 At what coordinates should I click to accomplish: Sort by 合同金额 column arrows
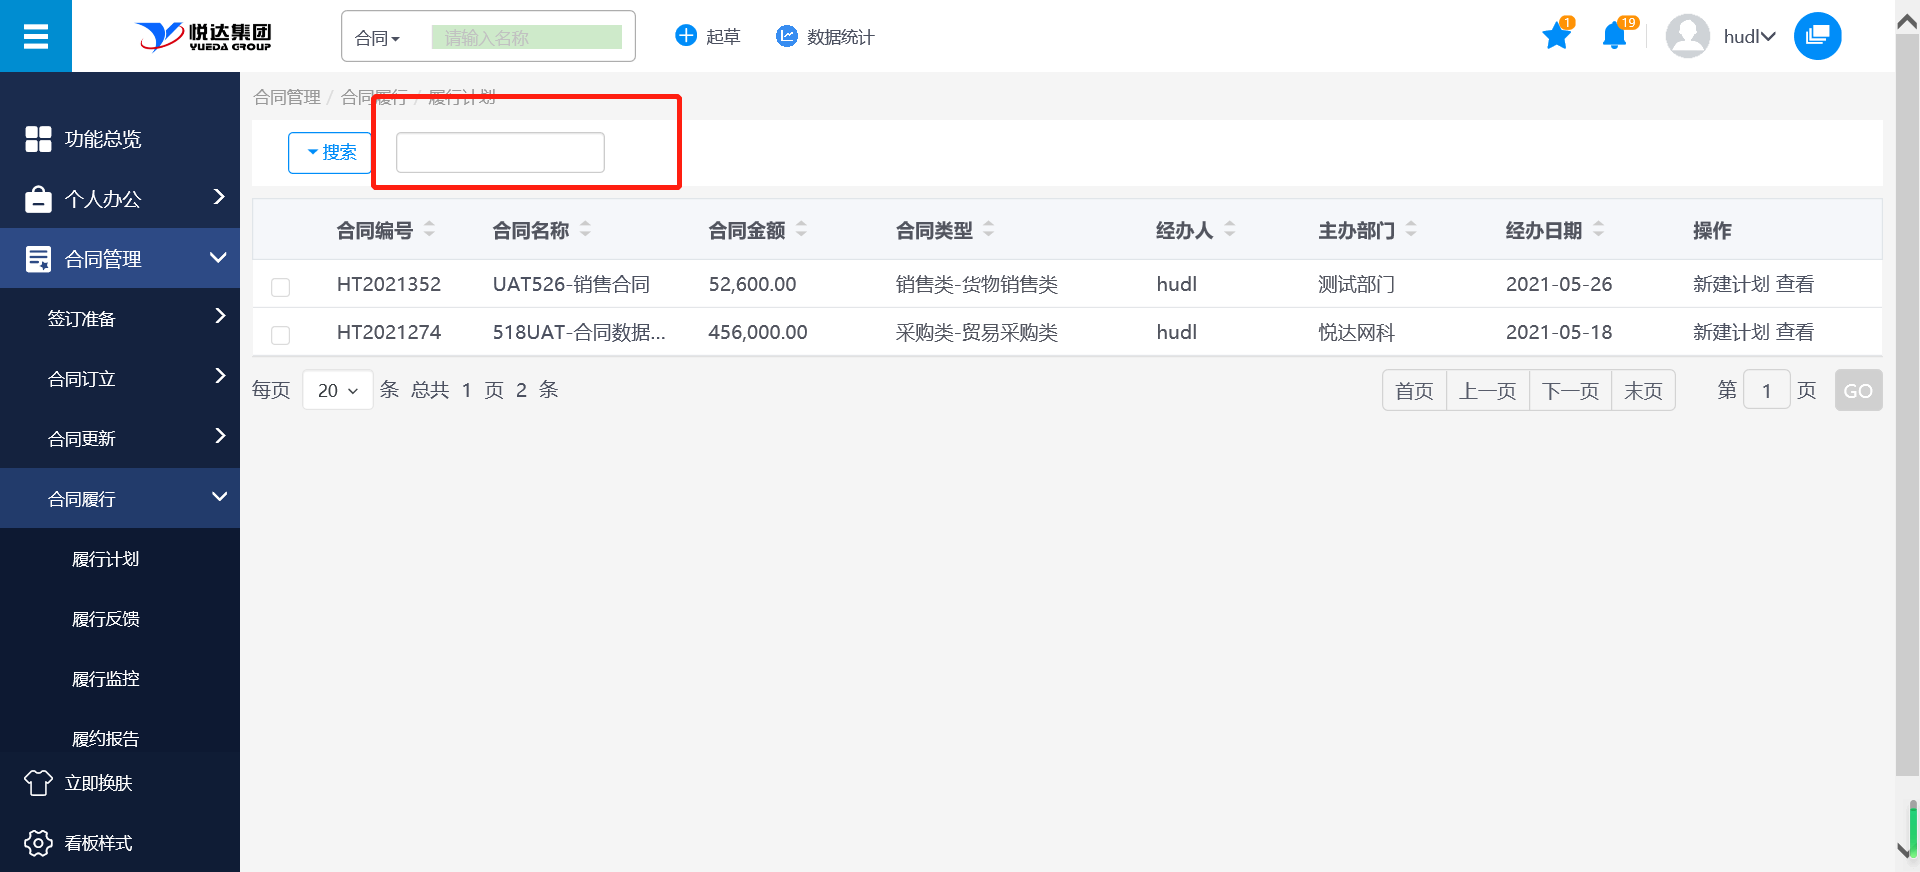[802, 230]
